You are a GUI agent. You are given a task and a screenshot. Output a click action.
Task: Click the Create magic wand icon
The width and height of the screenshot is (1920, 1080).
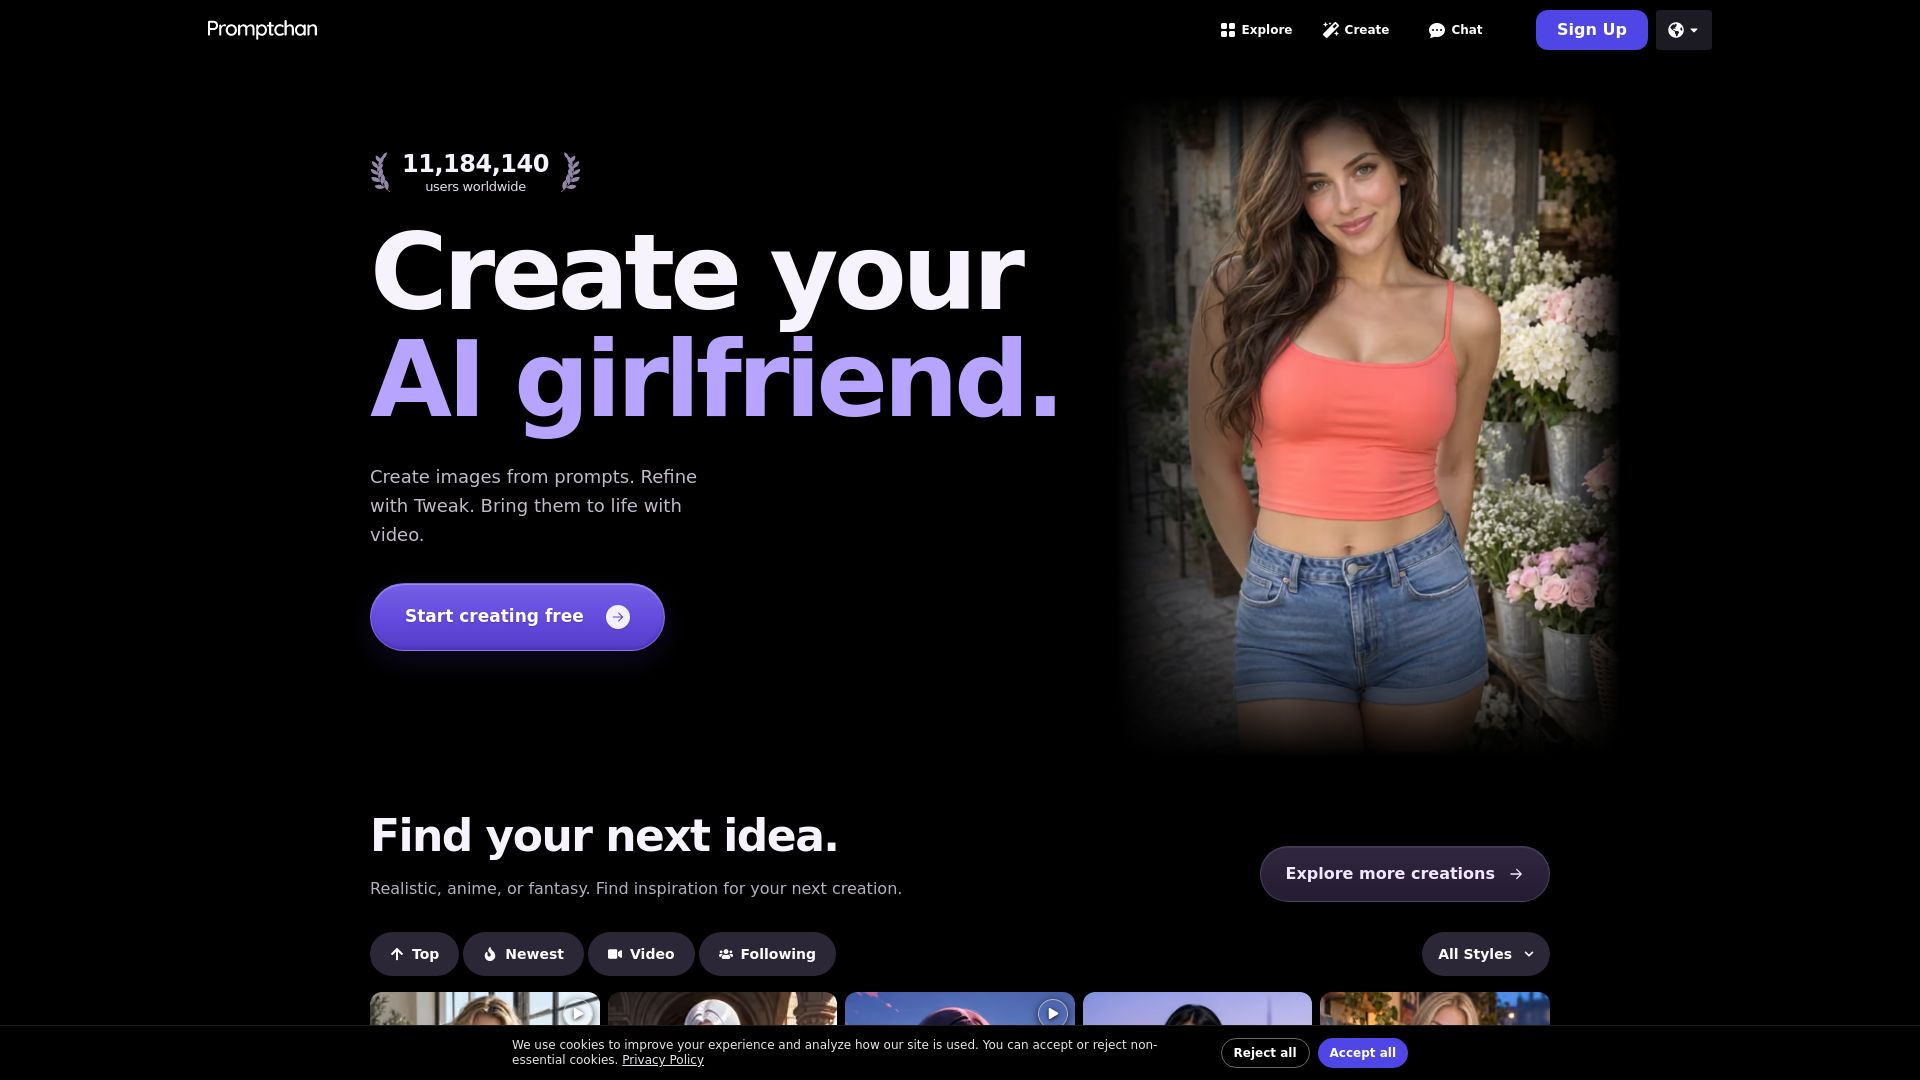point(1330,30)
